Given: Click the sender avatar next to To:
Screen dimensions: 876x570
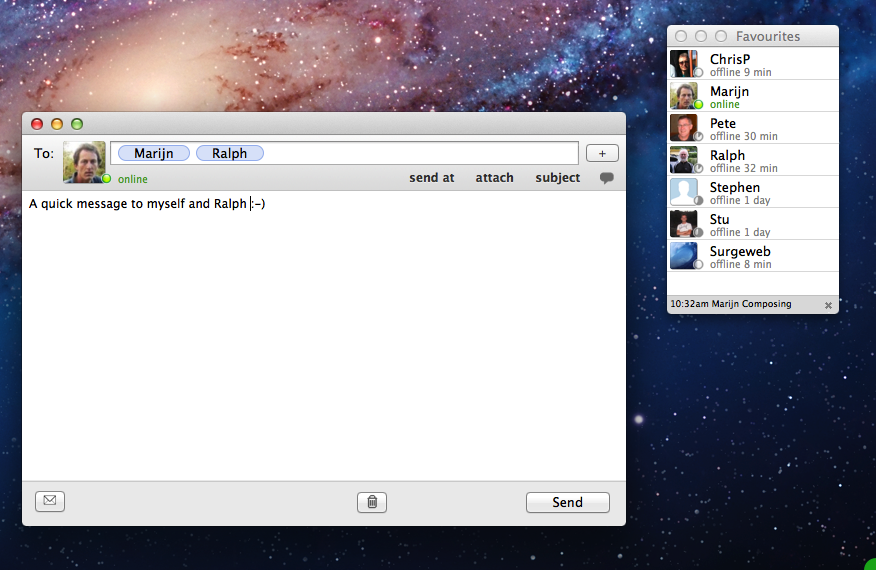Looking at the screenshot, I should tap(84, 162).
